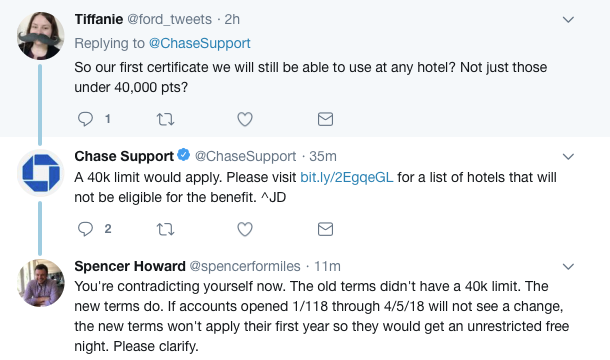Open the more-options chevron on Tiffanie's tweet
The width and height of the screenshot is (610, 360).
568,19
